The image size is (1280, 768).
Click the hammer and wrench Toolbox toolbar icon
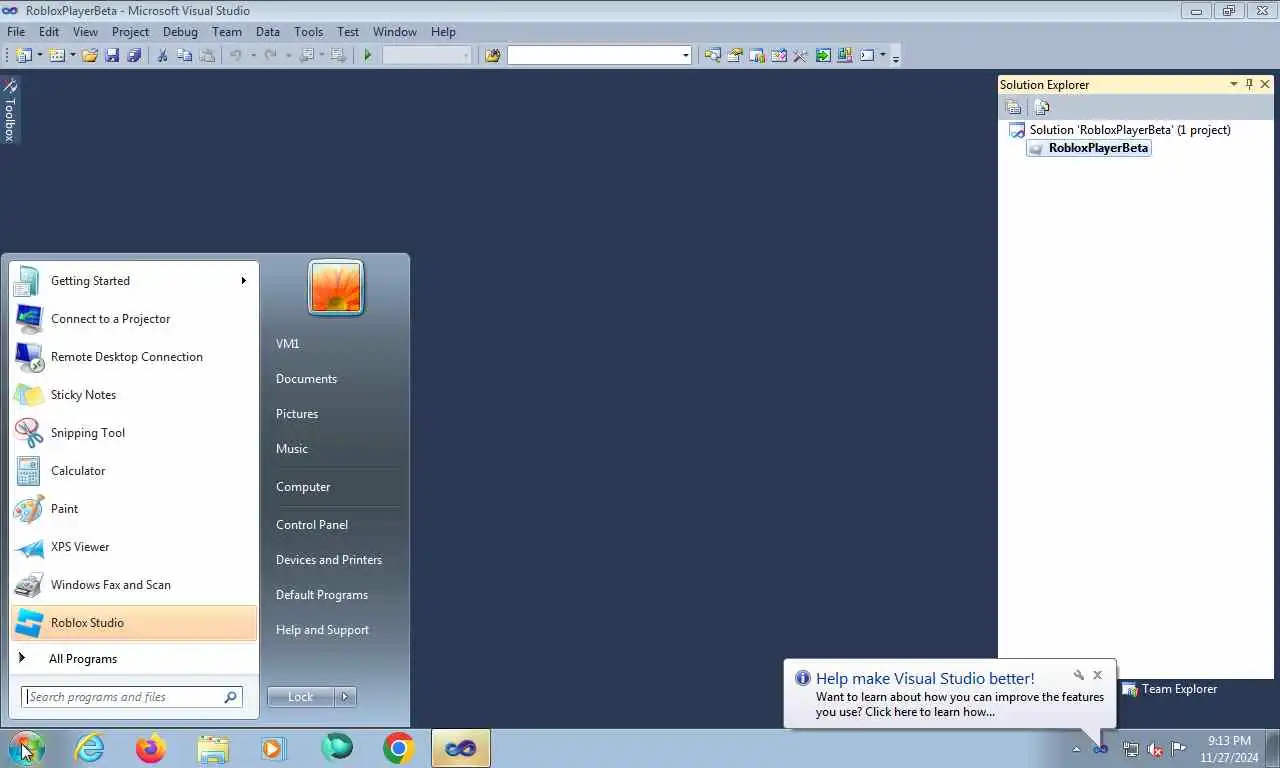point(800,56)
